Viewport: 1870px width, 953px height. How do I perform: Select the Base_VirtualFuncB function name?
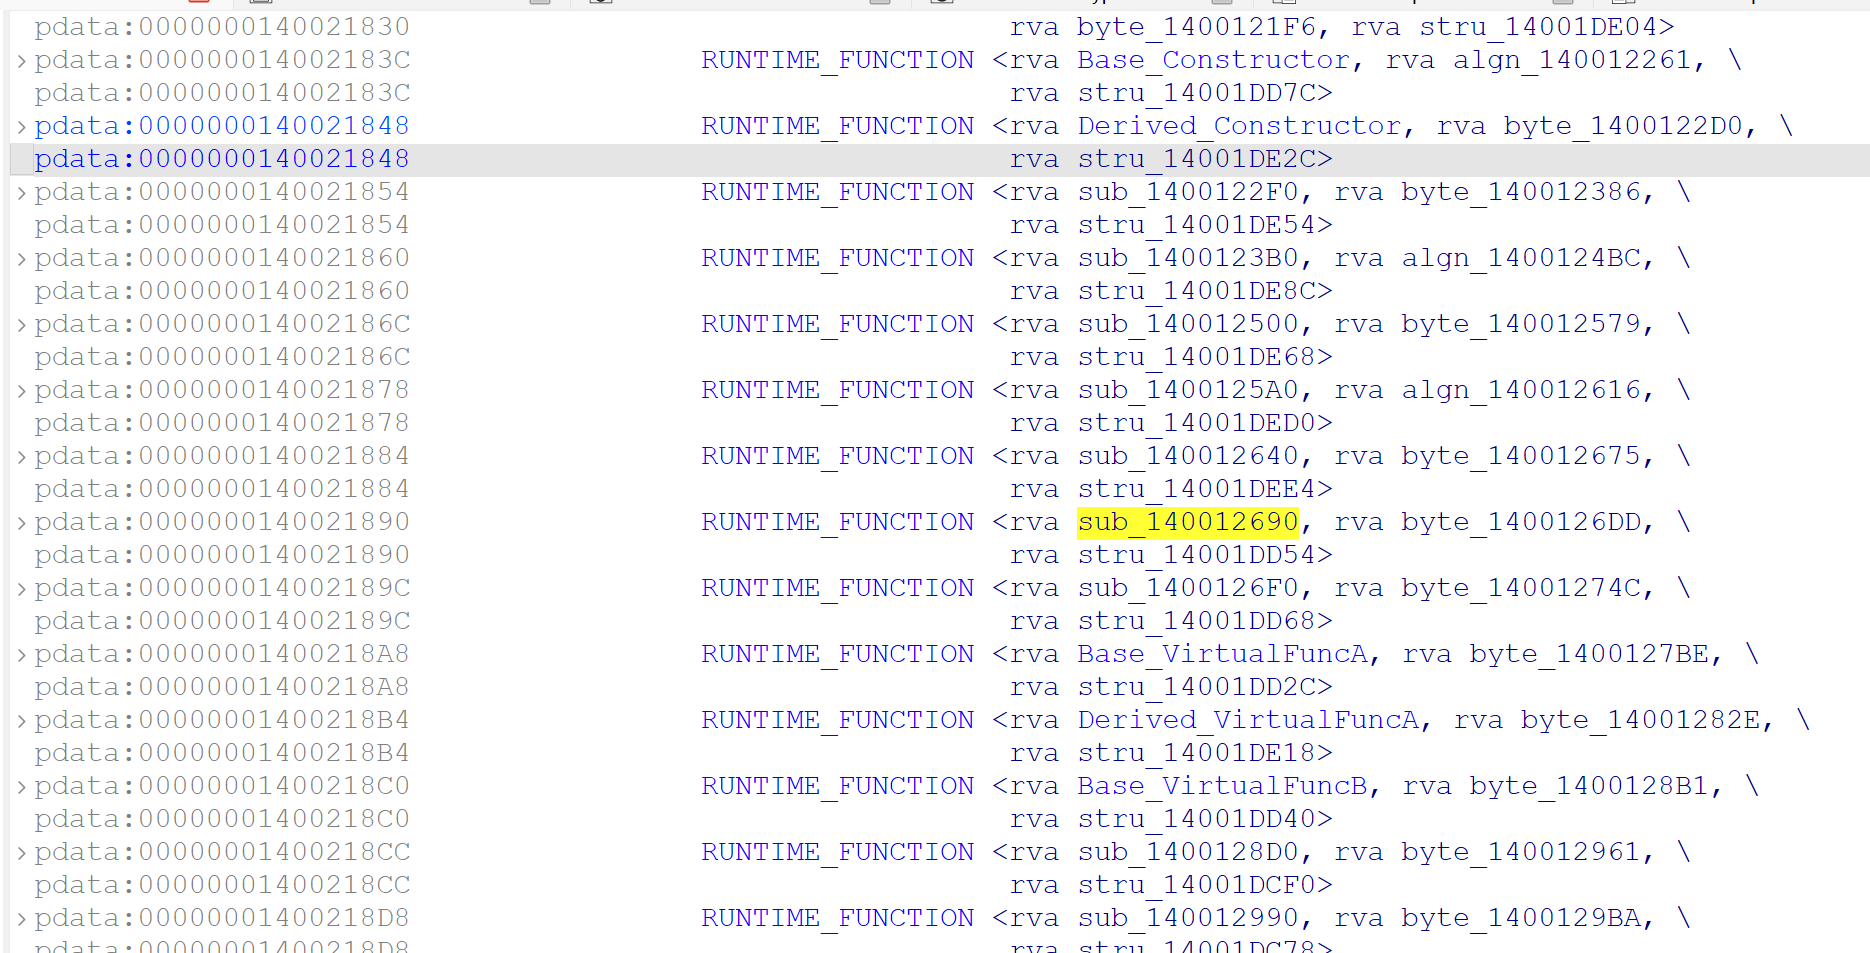pos(1222,786)
